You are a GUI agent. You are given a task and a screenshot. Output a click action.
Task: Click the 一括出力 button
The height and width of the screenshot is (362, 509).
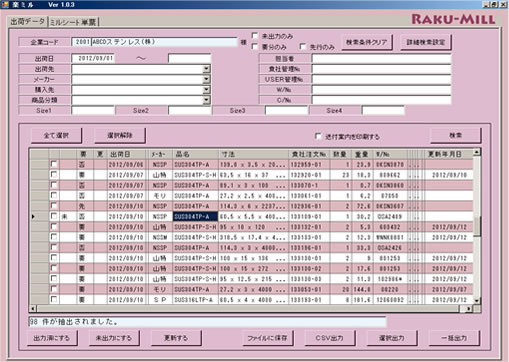coord(454,338)
